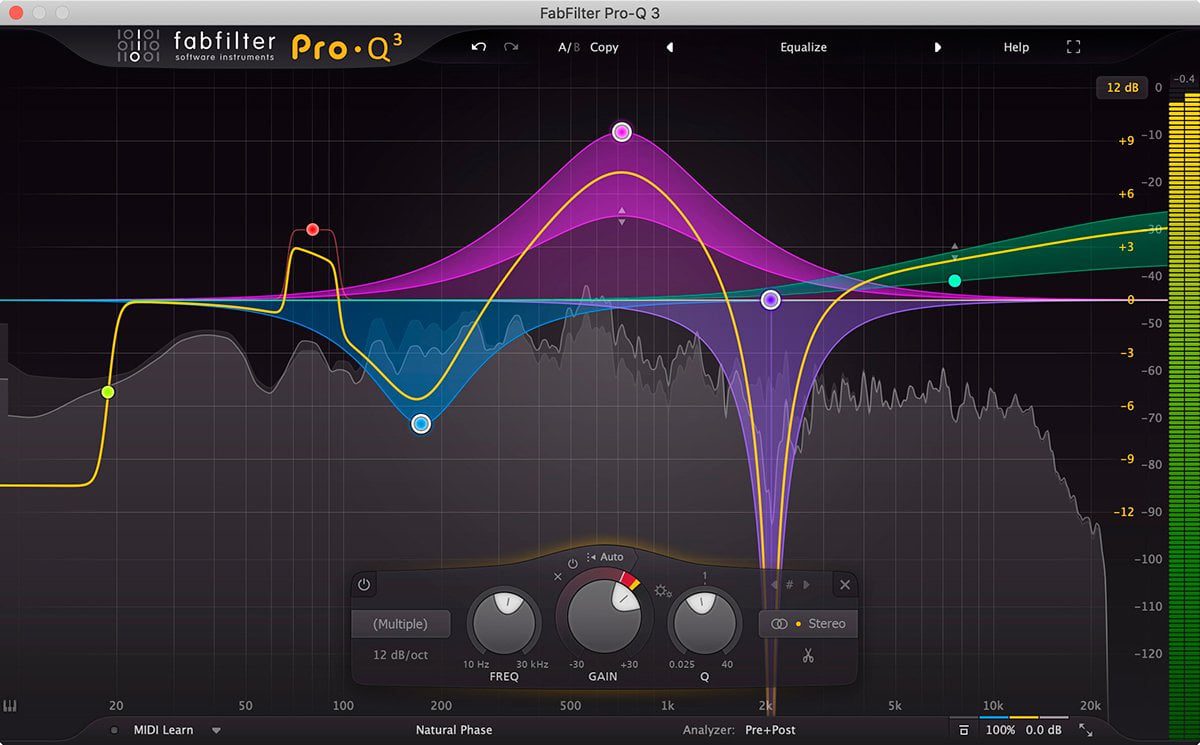Click the +6 gain scale label
Screen dimensions: 1200x745
[x=1126, y=194]
